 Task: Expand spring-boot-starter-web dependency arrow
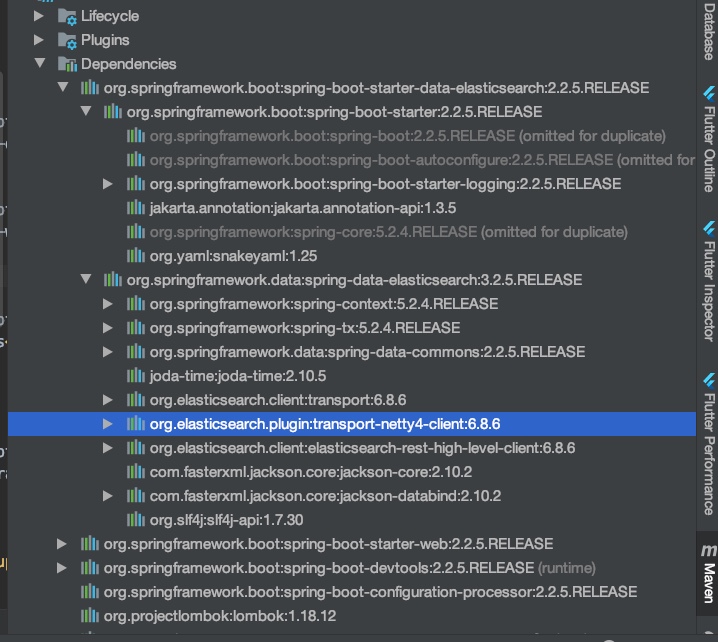point(62,544)
